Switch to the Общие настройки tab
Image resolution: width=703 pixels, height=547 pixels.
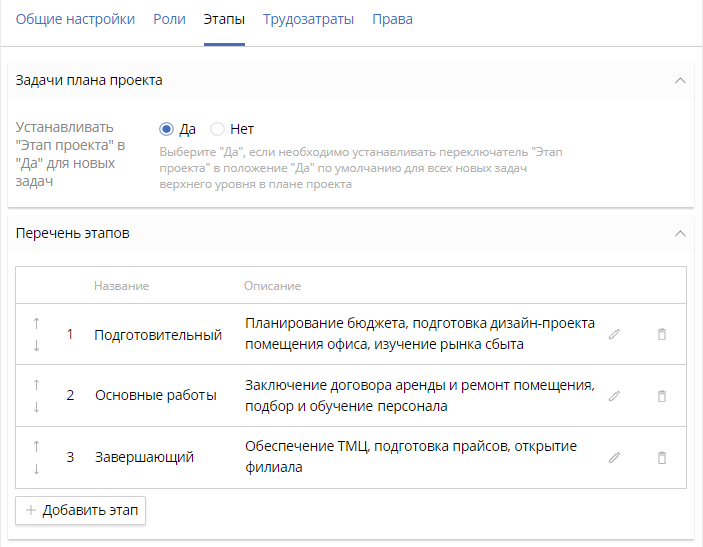[x=75, y=19]
